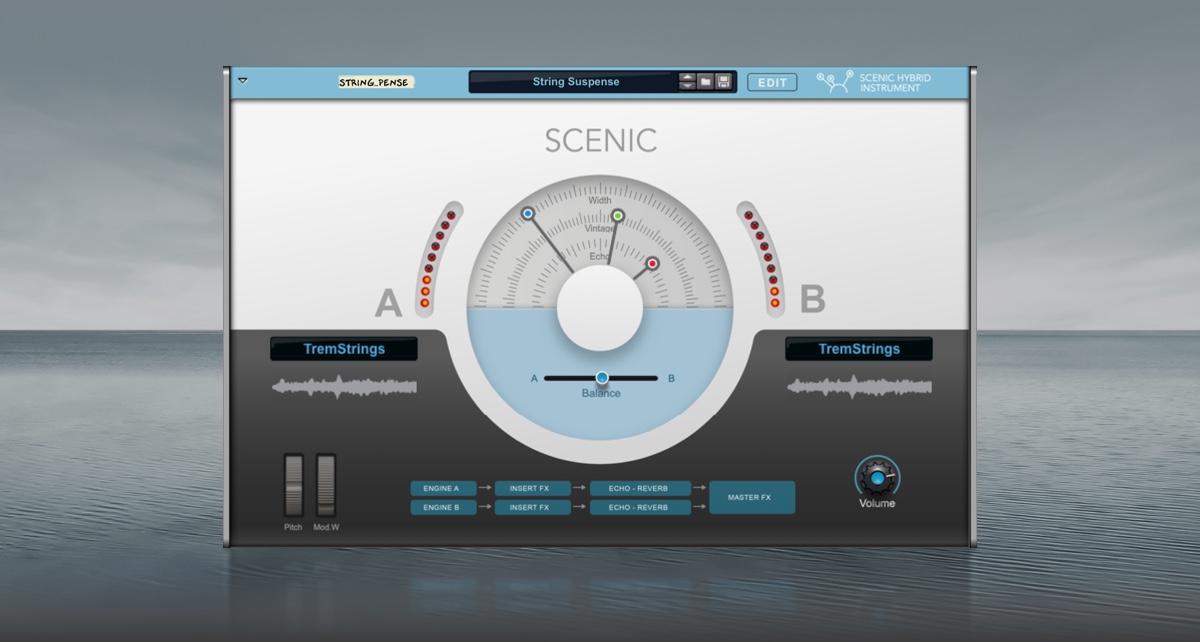Load the next preset with the up arrow

[x=687, y=76]
